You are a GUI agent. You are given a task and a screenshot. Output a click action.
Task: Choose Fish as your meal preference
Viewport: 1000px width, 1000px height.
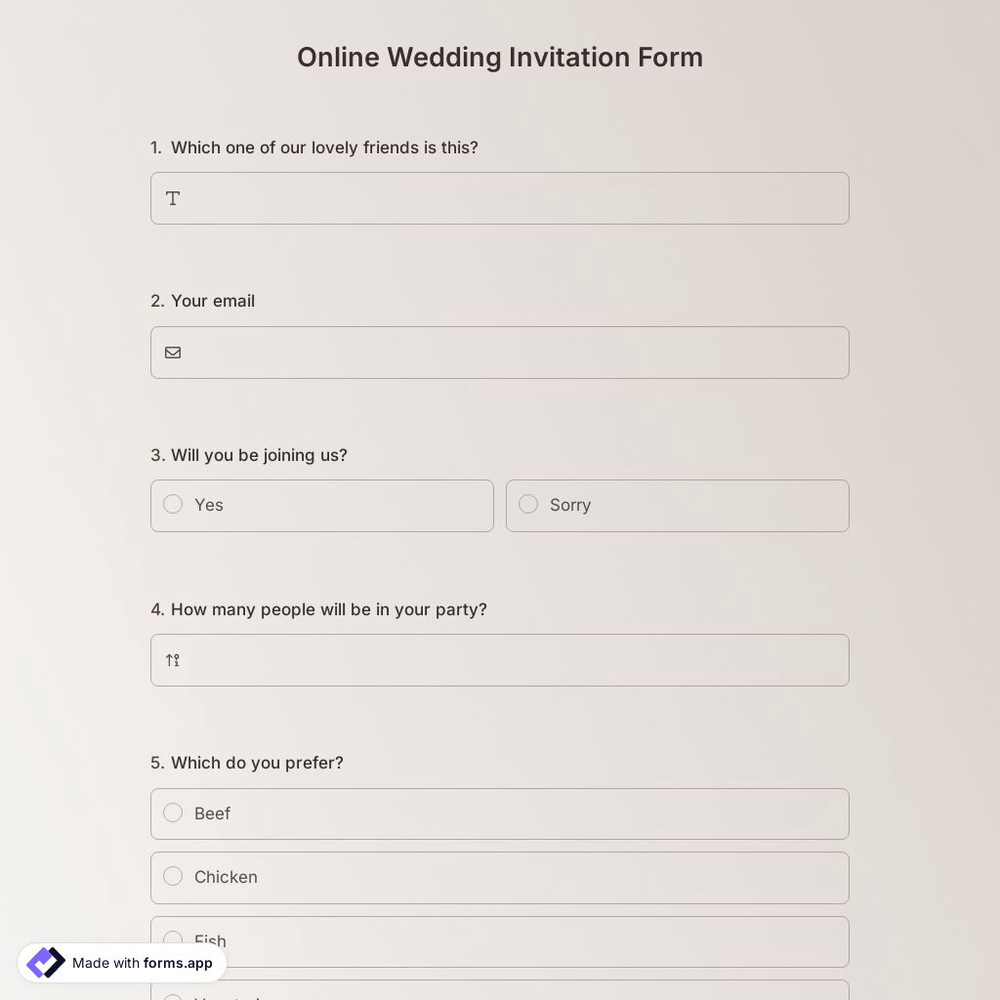172,939
